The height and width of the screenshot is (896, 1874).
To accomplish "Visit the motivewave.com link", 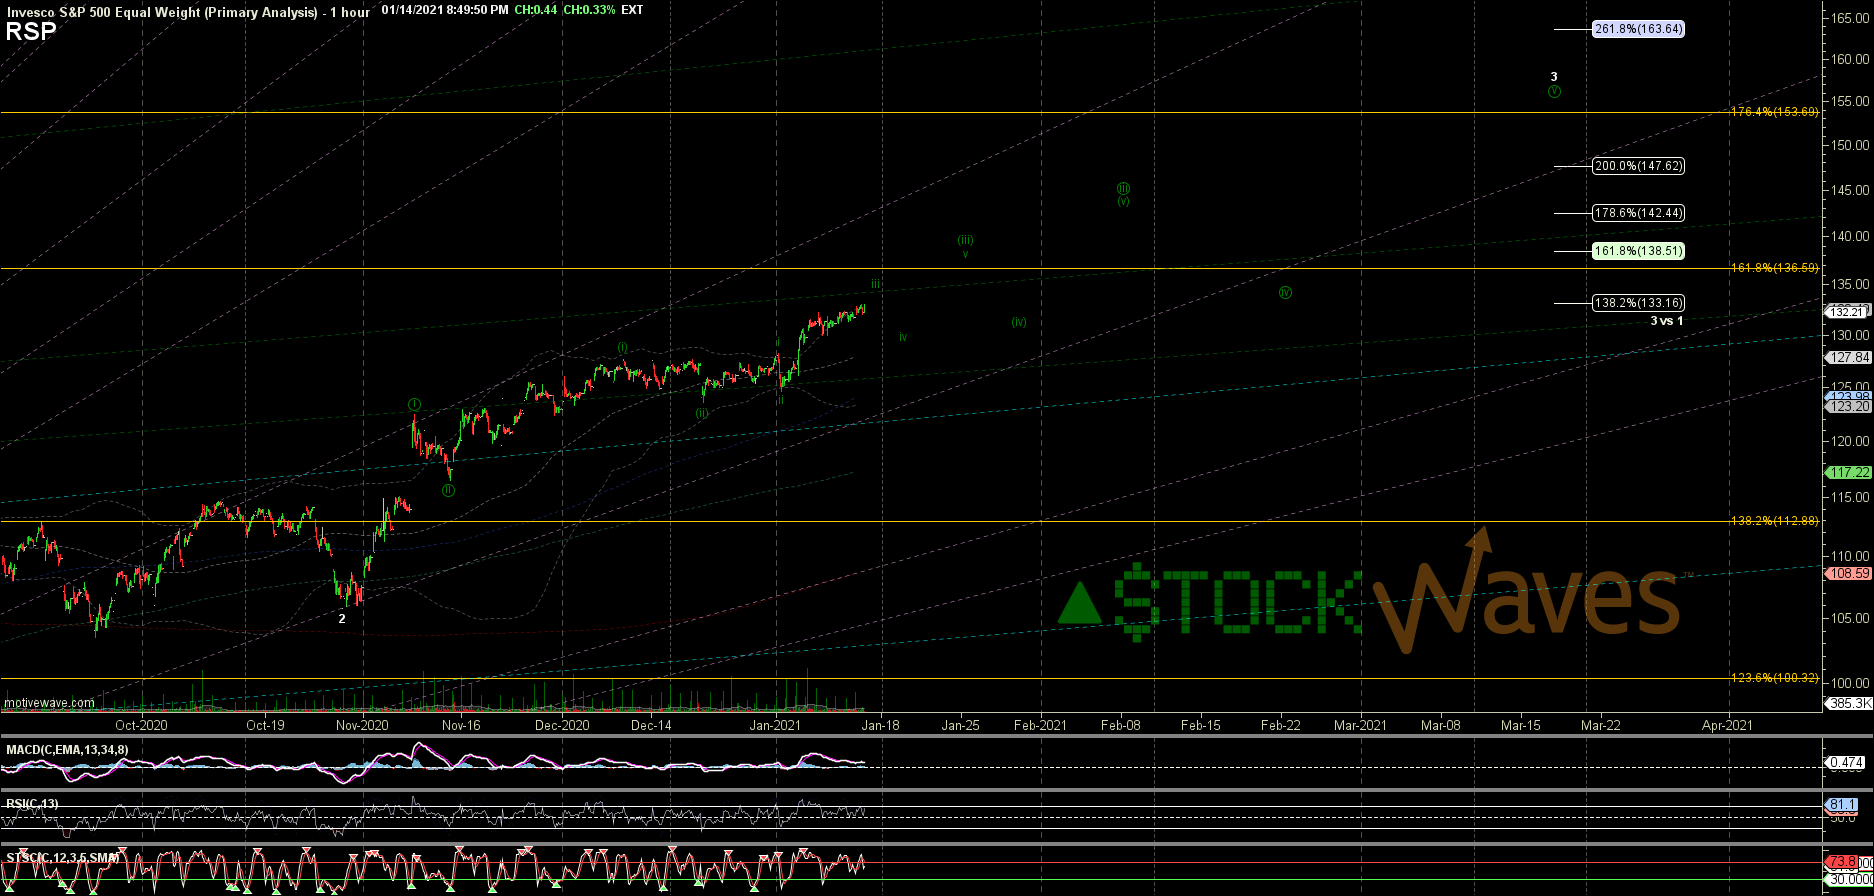I will tap(50, 703).
